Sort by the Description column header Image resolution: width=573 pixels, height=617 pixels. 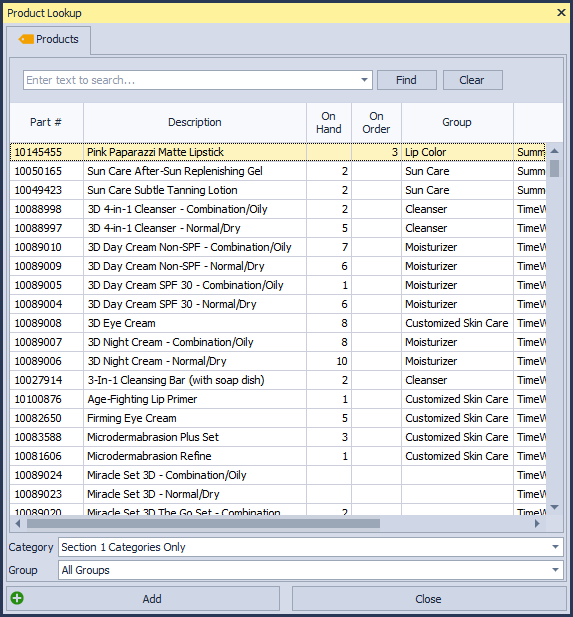(195, 122)
